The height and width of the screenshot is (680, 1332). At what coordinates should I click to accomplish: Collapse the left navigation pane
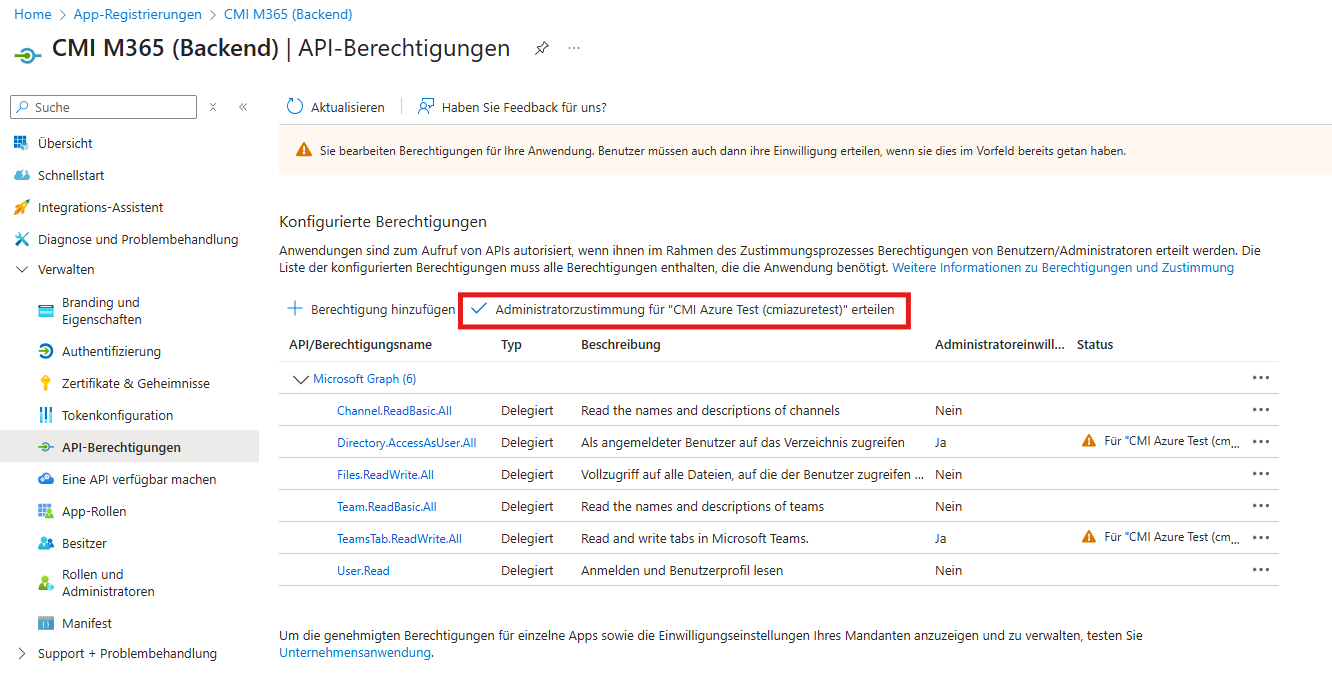coord(244,106)
